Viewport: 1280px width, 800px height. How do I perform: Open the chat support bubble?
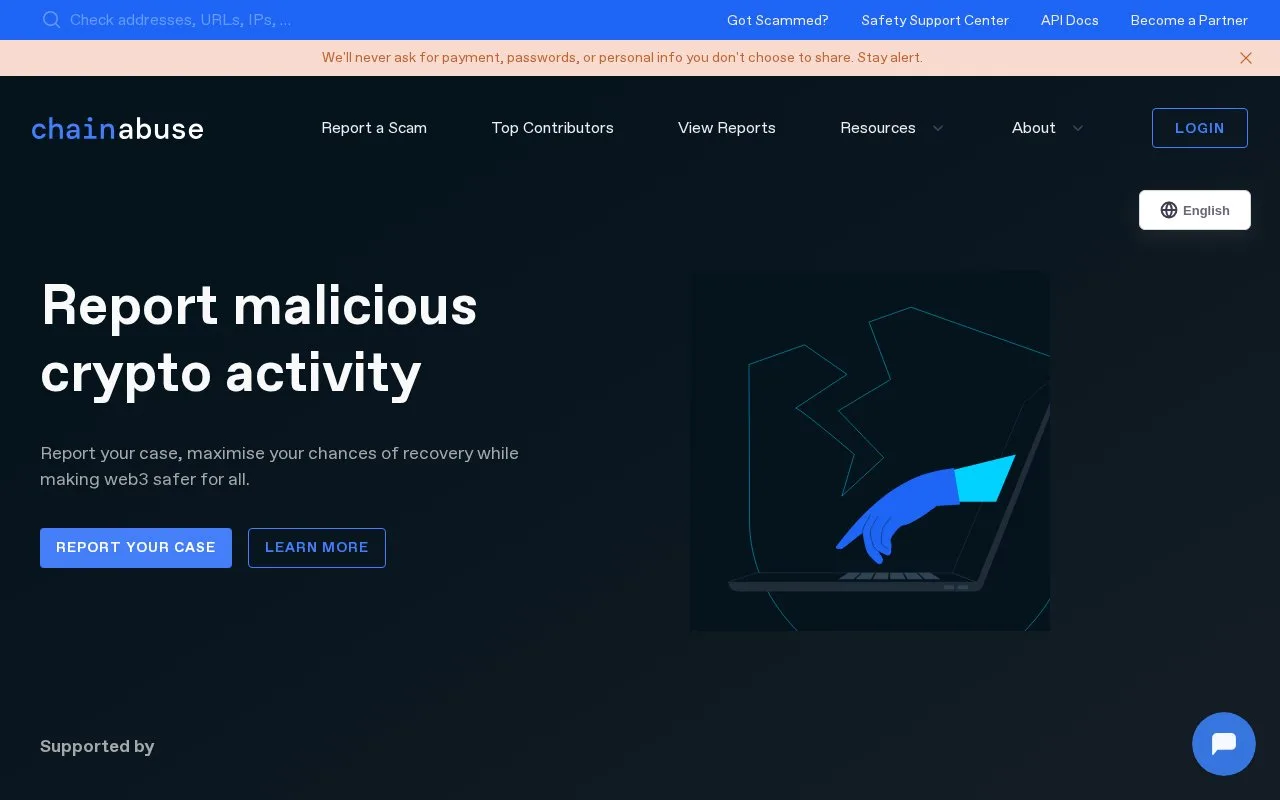click(1224, 744)
